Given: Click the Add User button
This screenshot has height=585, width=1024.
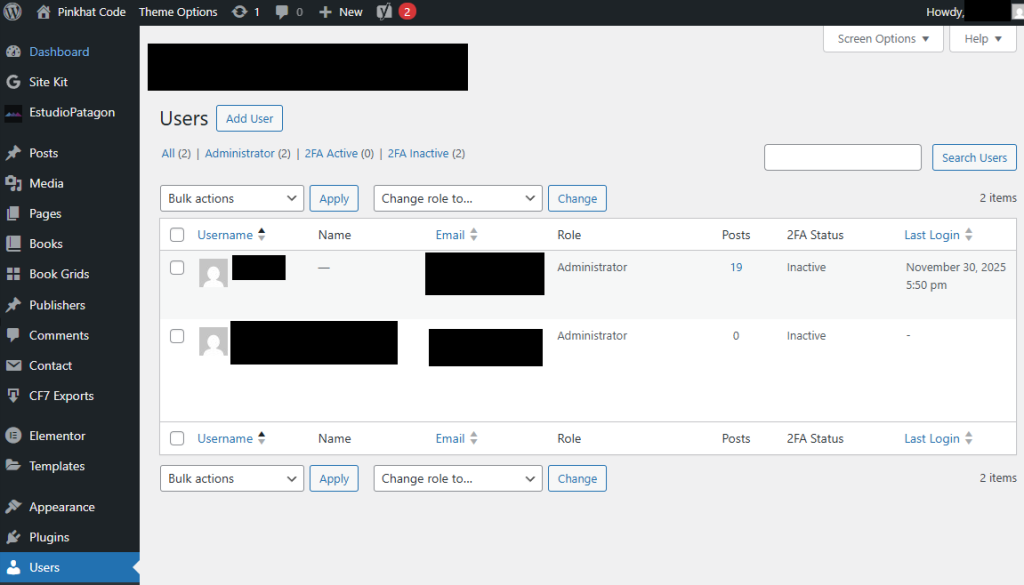Looking at the screenshot, I should [x=249, y=118].
